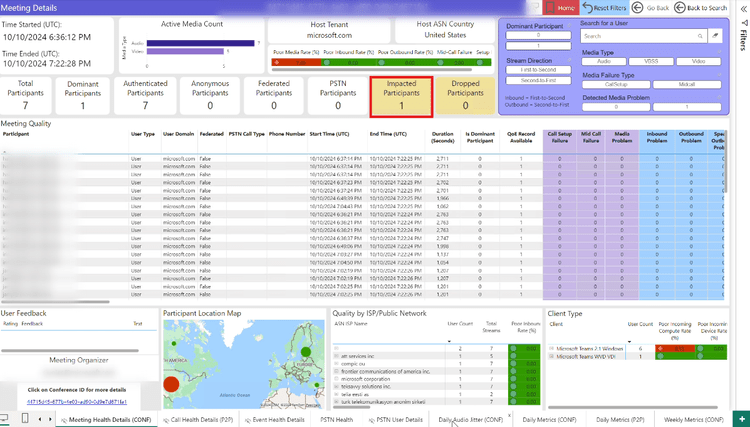Select the Impacted Participants card
This screenshot has height=427, width=750.
[401, 92]
